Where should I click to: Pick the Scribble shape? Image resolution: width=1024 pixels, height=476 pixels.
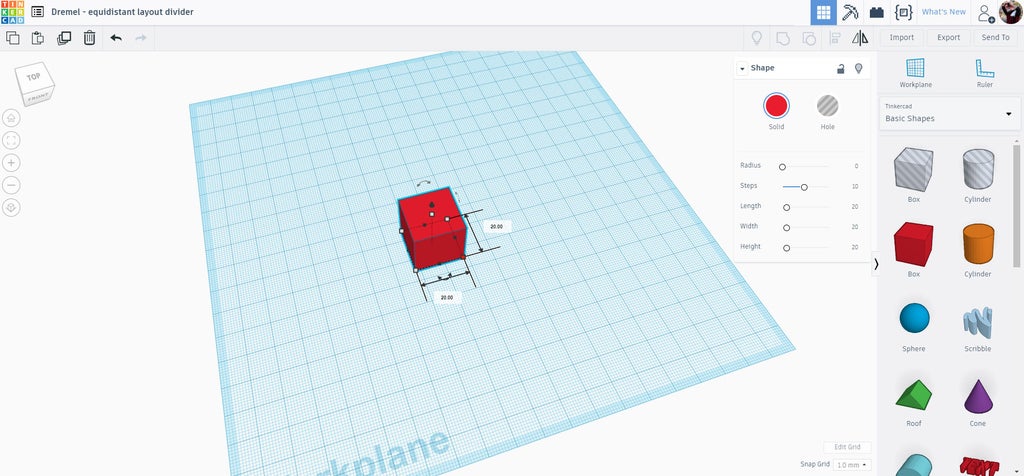(x=978, y=323)
